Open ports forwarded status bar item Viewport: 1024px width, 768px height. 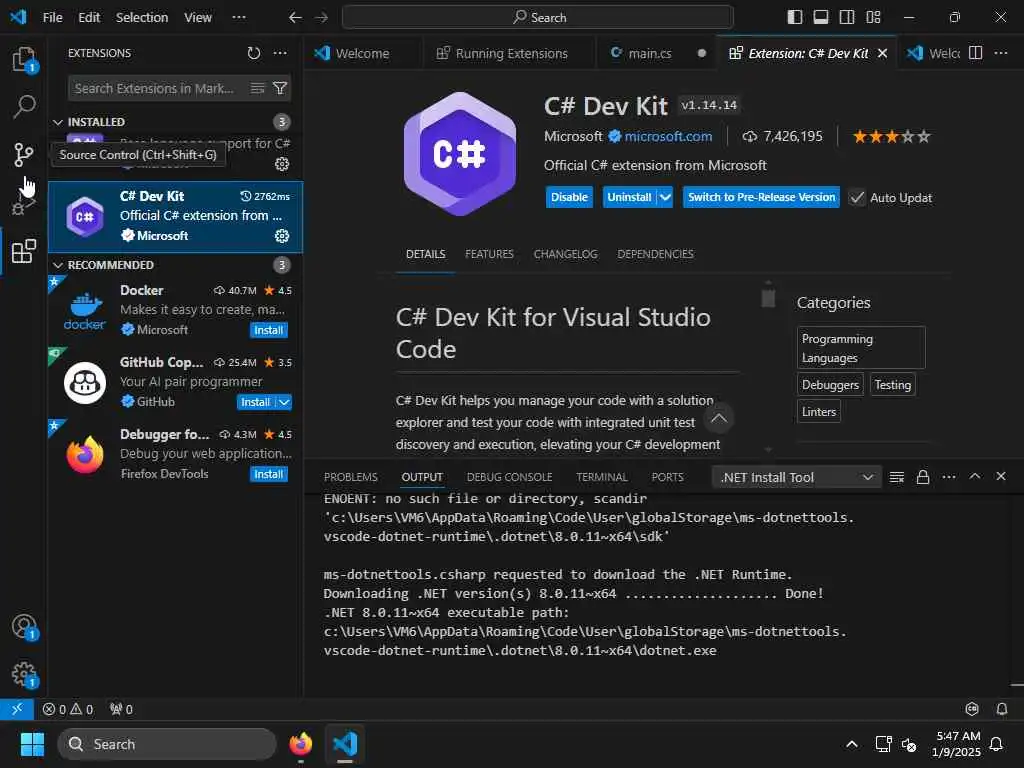click(x=121, y=709)
